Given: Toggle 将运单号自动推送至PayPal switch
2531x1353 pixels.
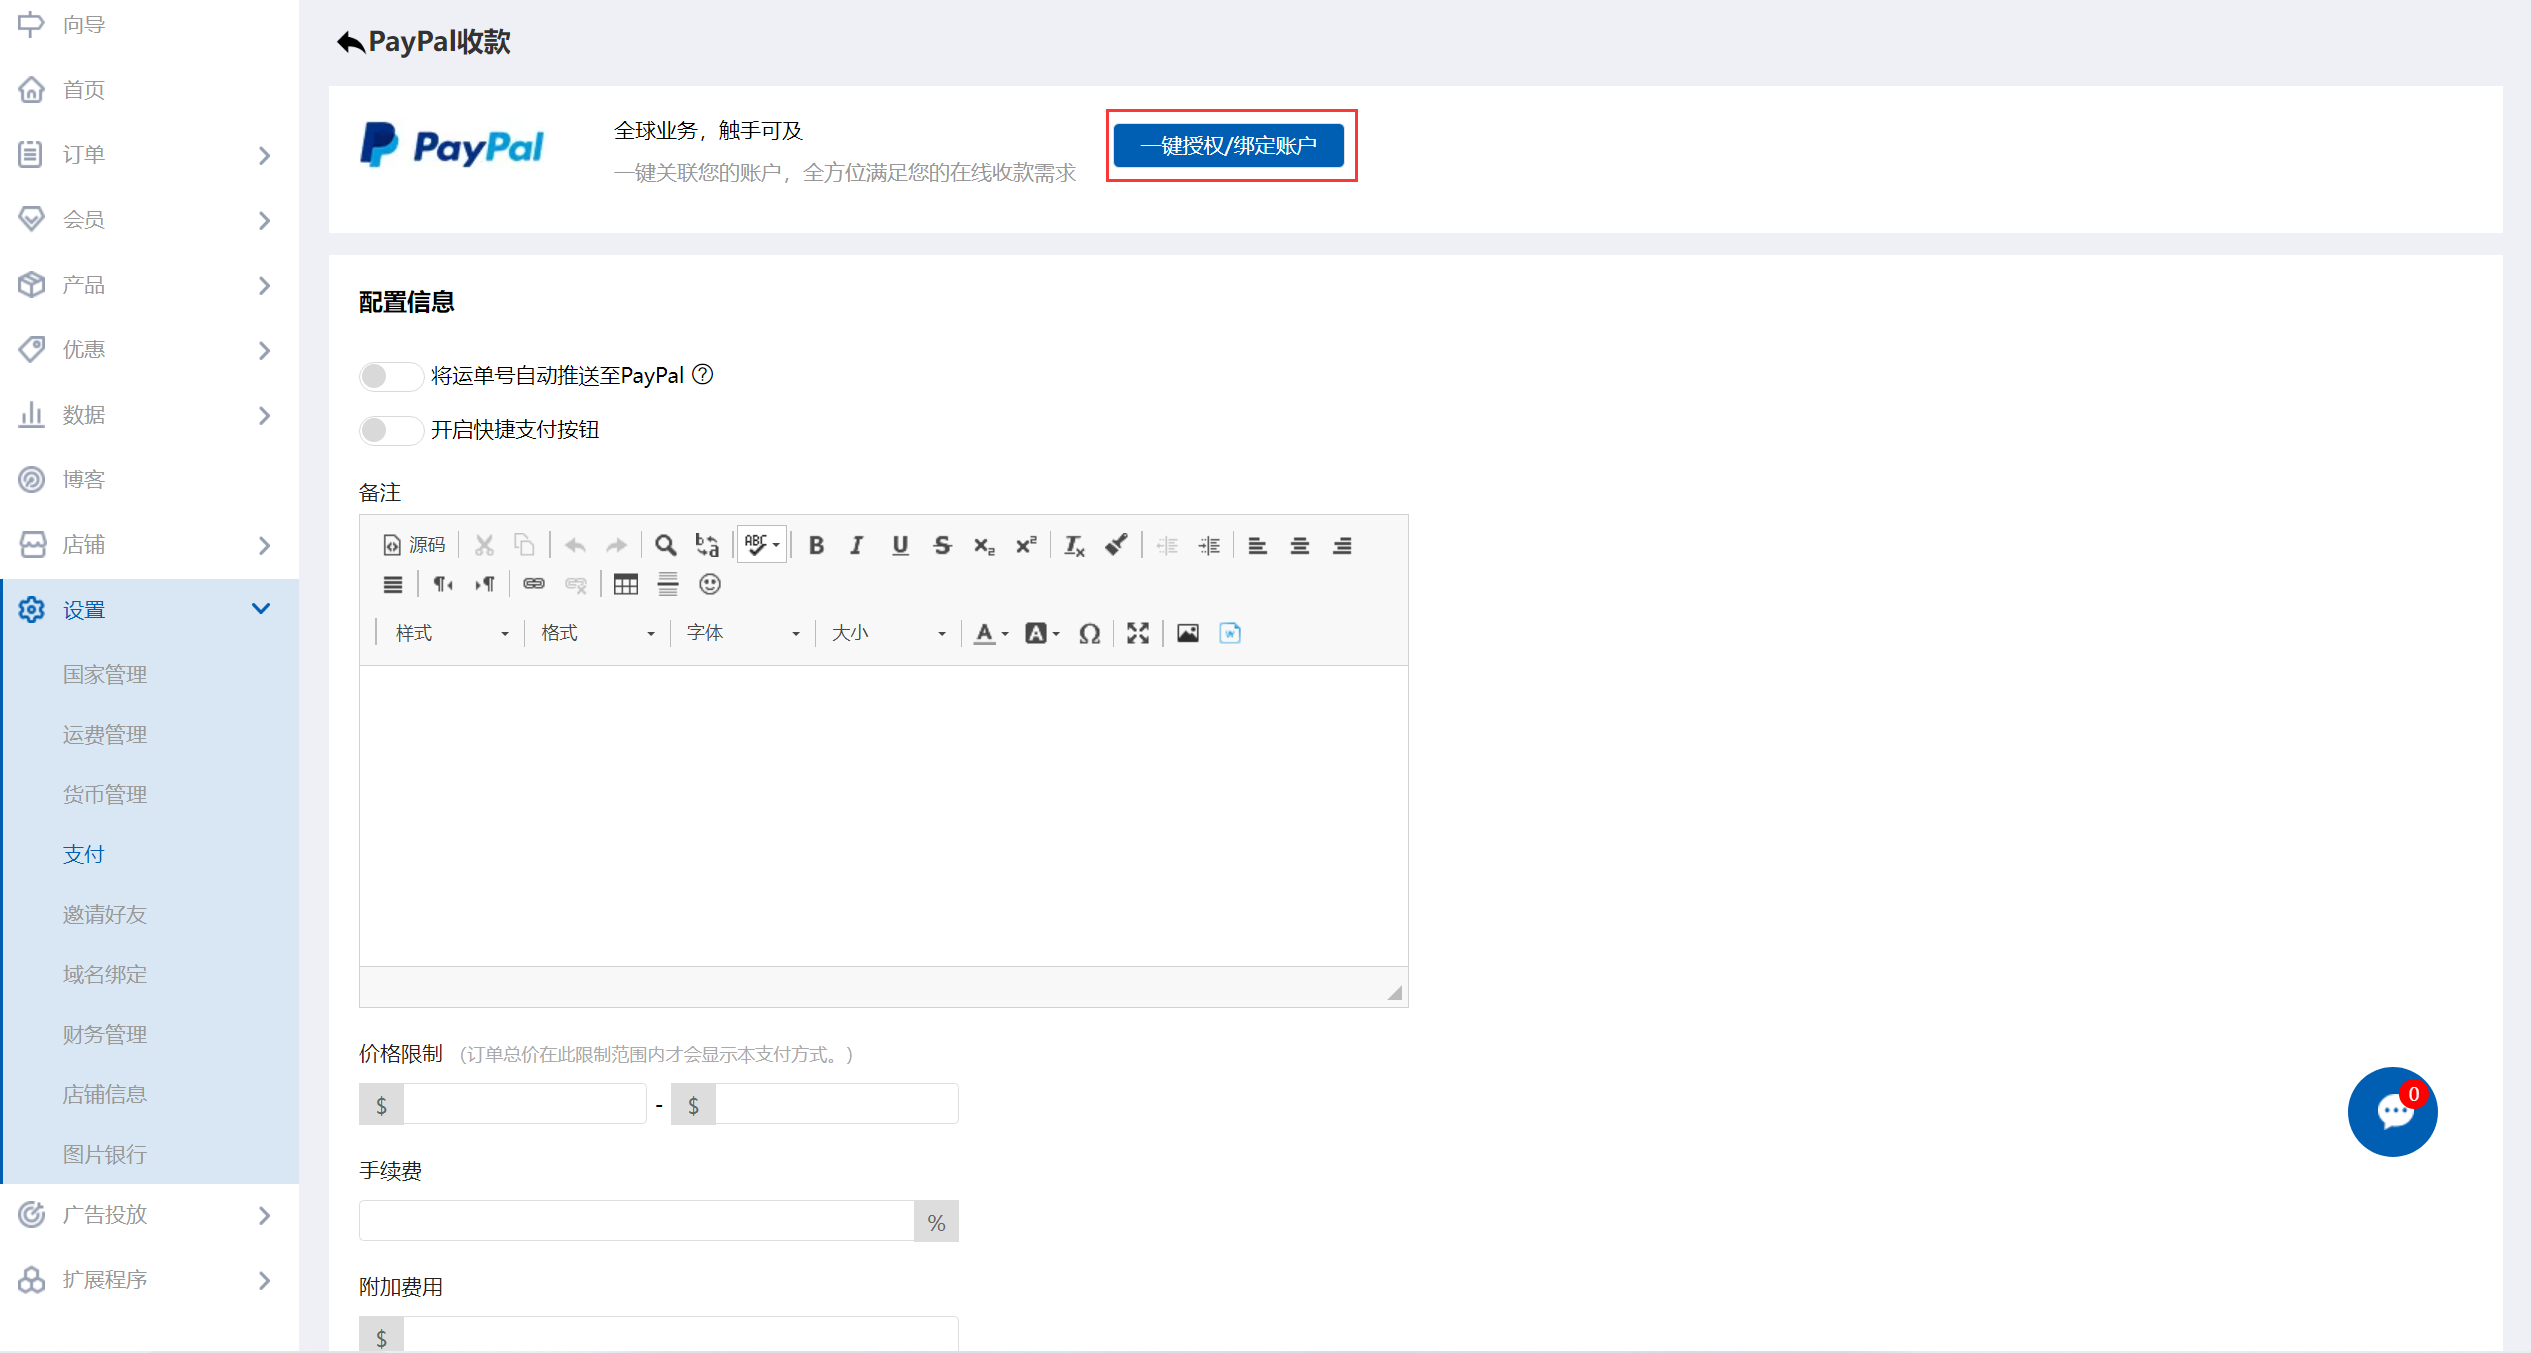Looking at the screenshot, I should 391,376.
